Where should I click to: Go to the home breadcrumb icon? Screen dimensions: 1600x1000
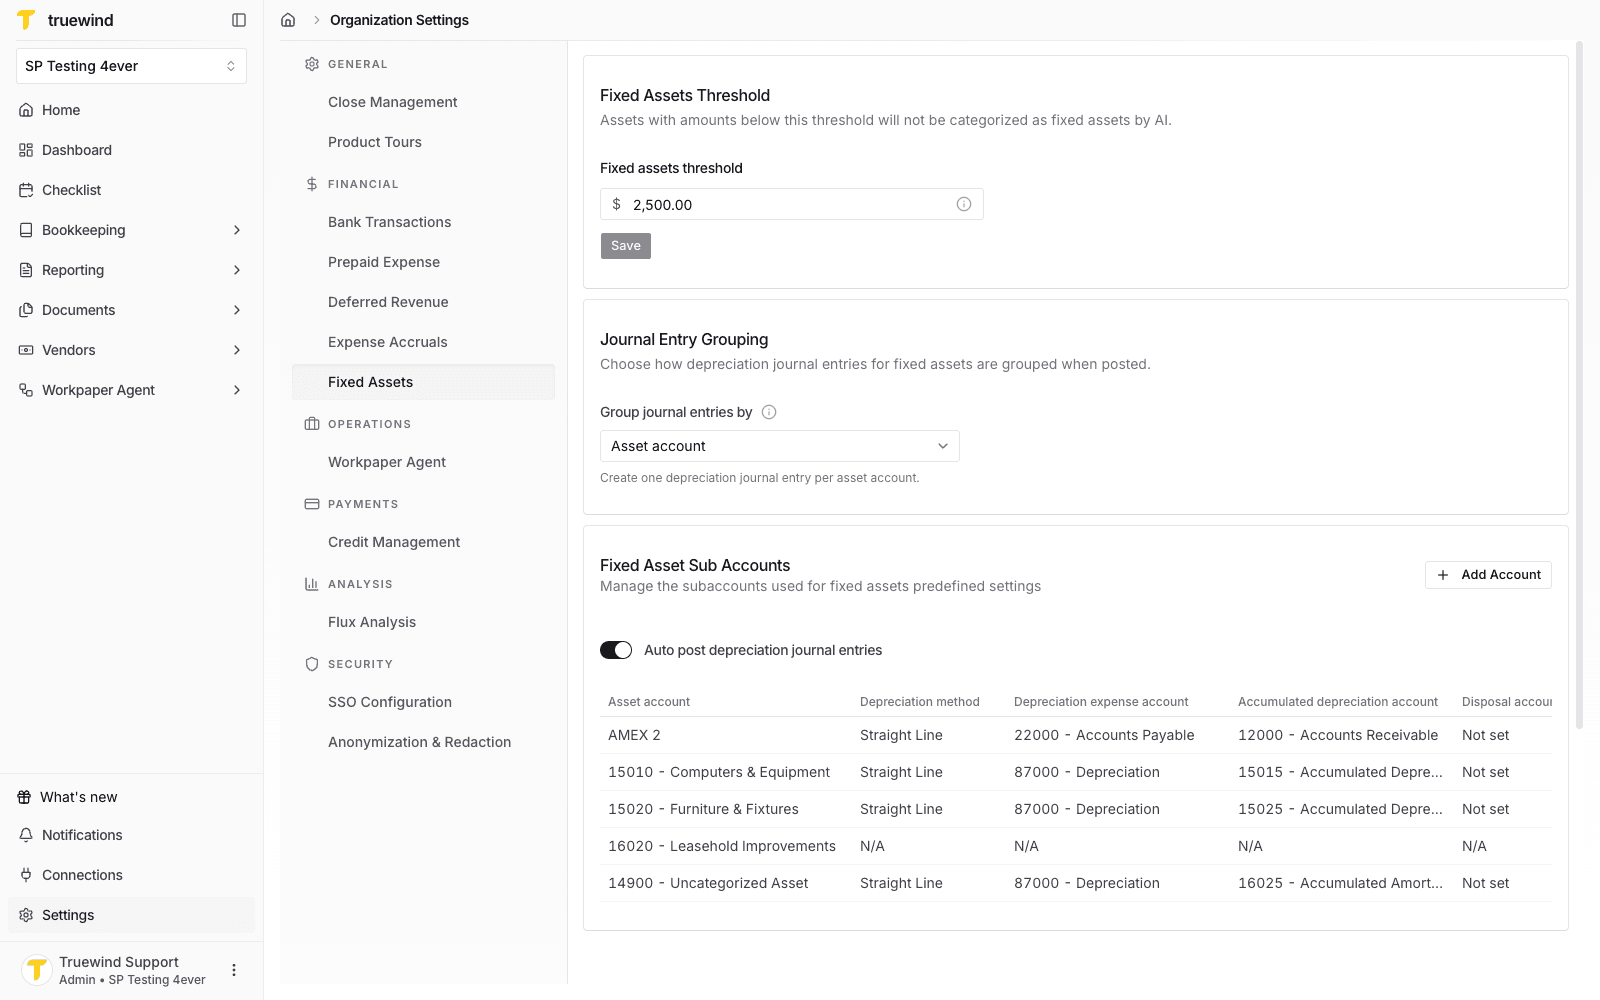288,20
